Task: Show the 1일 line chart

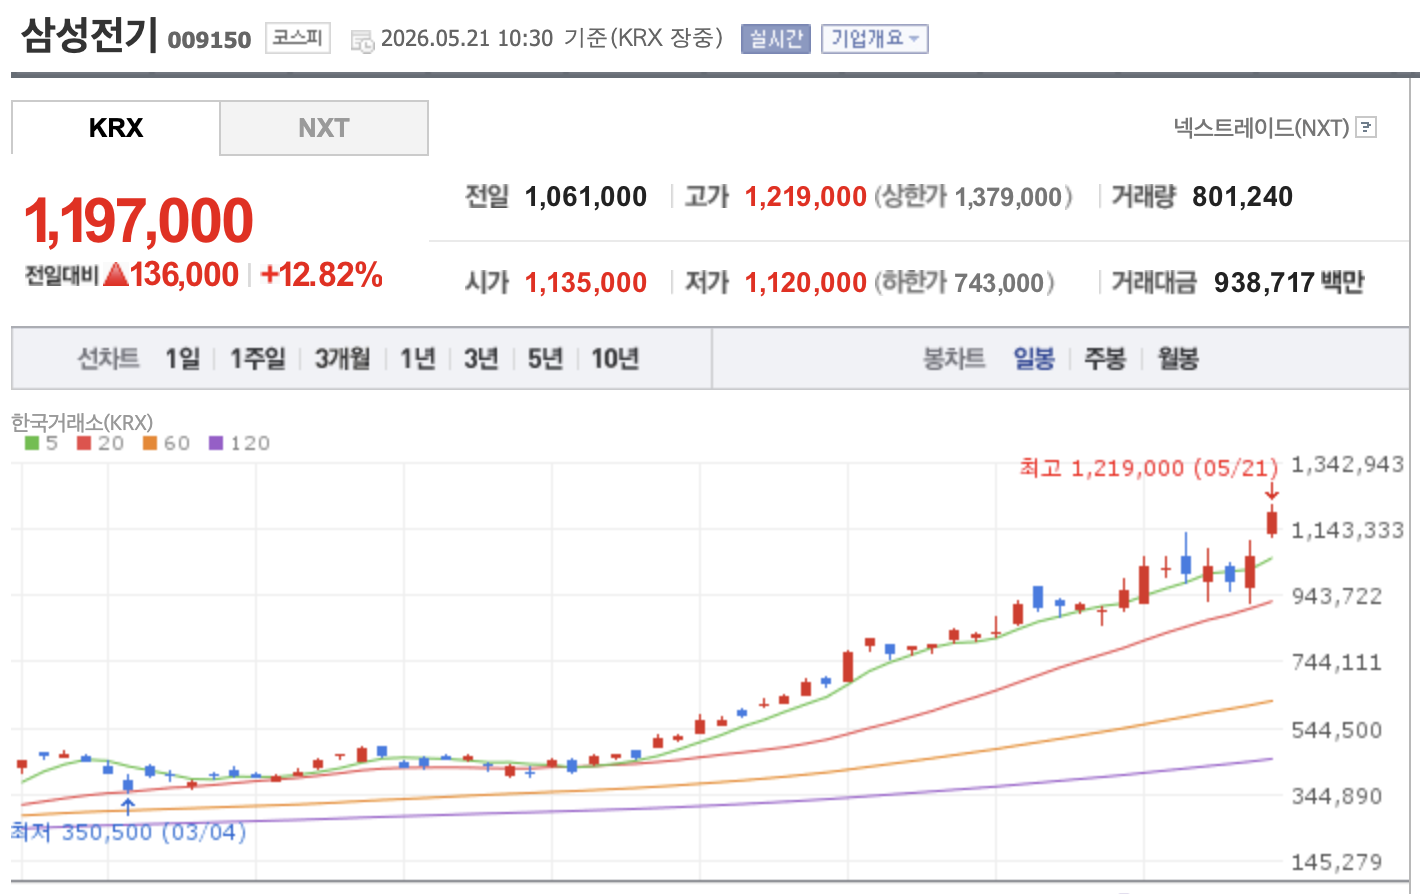Action: (183, 359)
